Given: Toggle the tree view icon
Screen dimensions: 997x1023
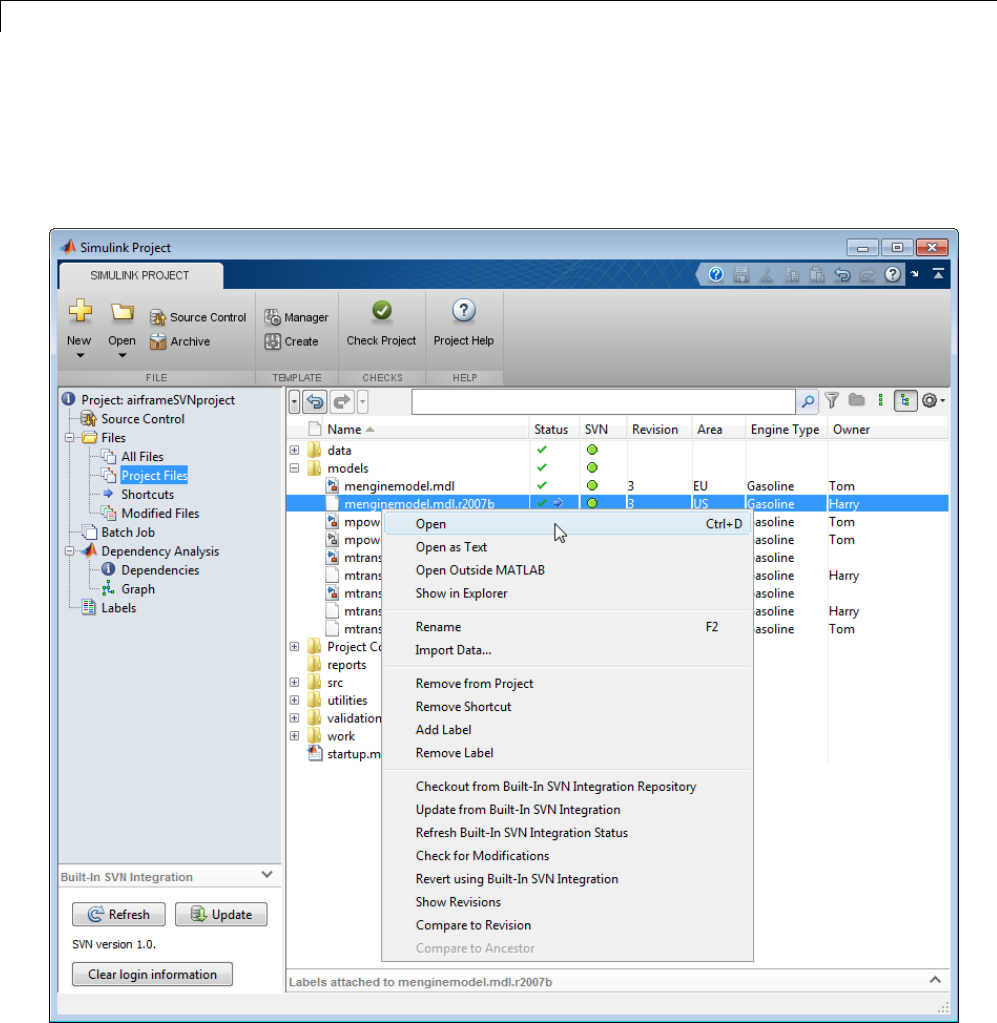Looking at the screenshot, I should 905,401.
